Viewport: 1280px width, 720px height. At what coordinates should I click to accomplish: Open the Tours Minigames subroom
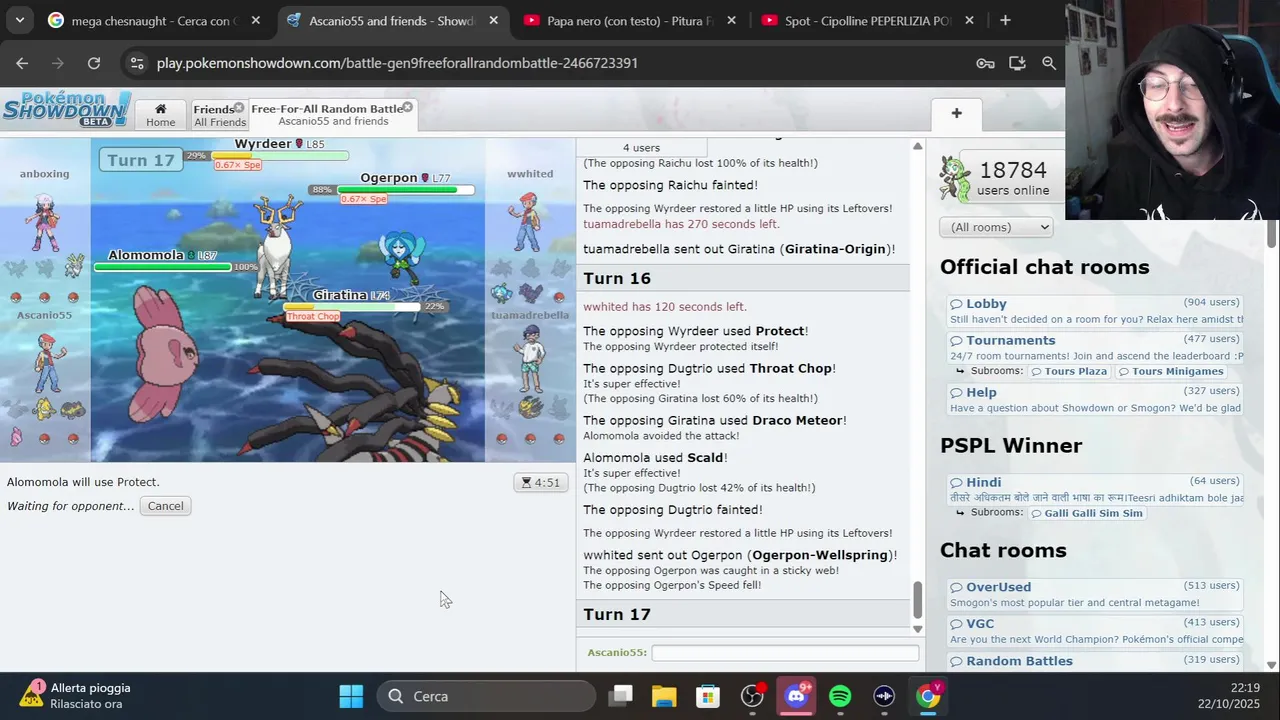[1170, 371]
